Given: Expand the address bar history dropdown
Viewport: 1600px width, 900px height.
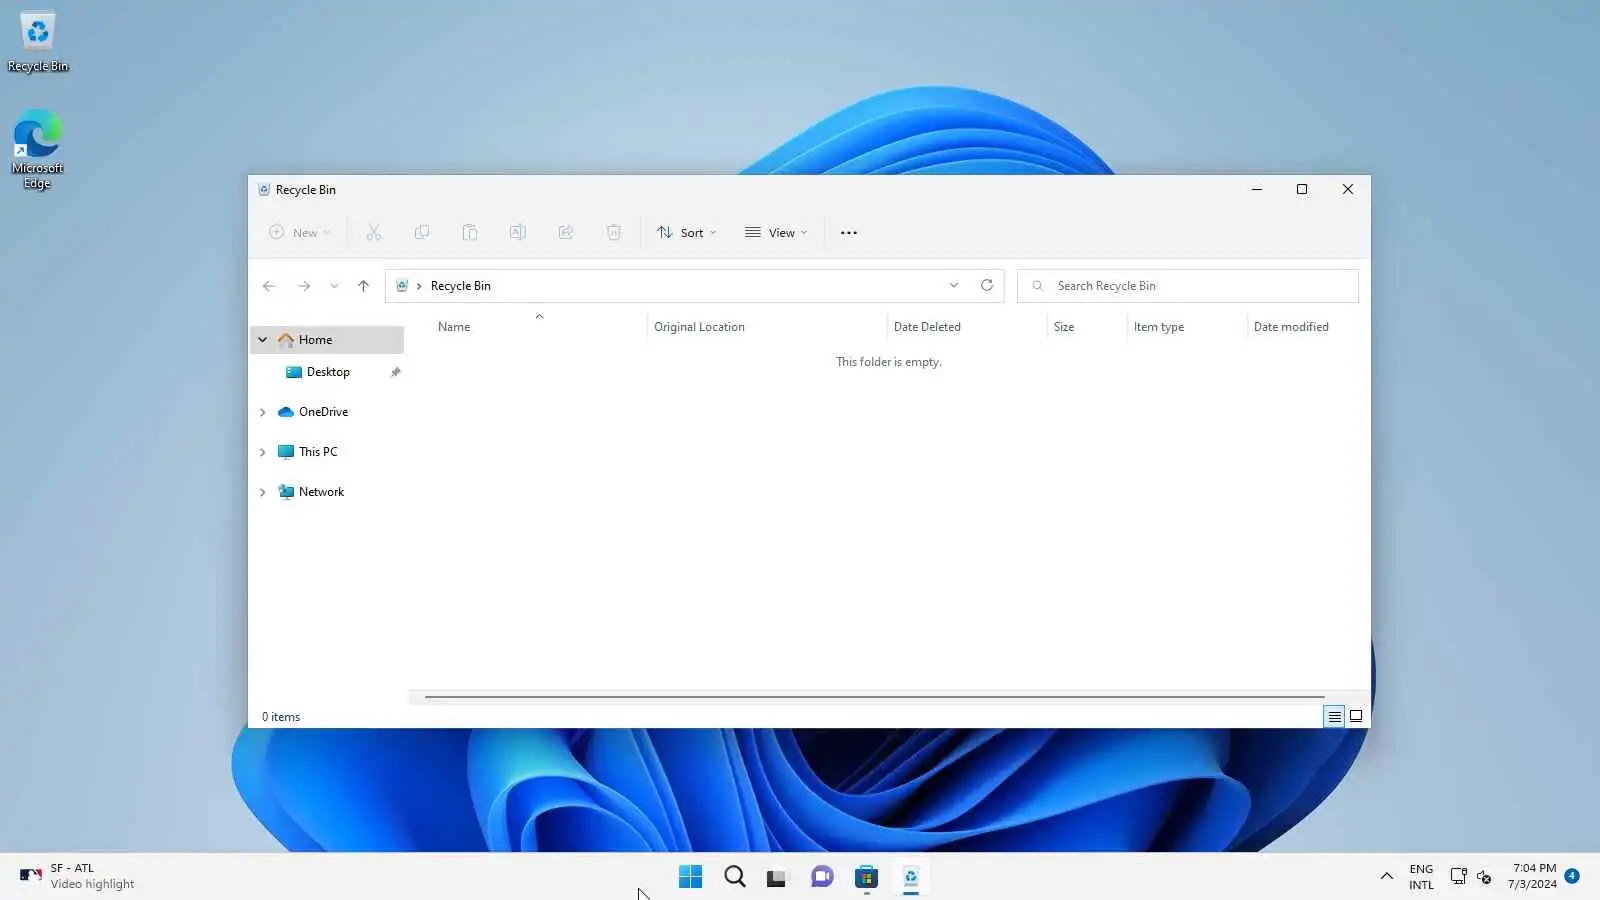Looking at the screenshot, I should coord(954,285).
